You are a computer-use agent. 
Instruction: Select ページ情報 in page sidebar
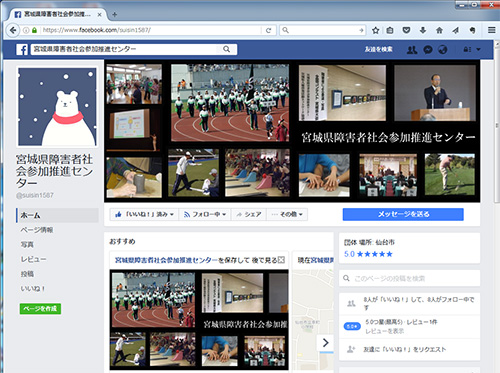[x=37, y=230]
